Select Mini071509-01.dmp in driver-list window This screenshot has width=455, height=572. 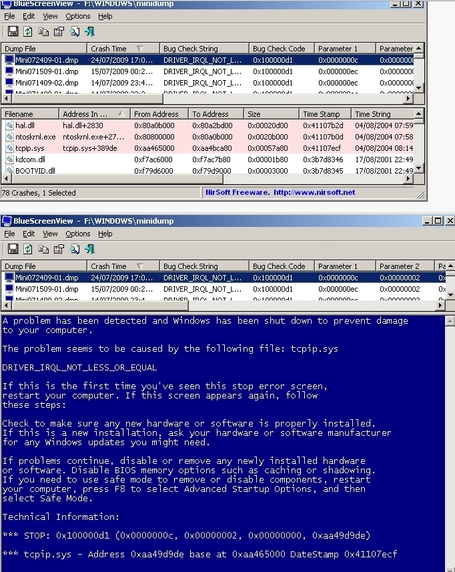point(208,72)
